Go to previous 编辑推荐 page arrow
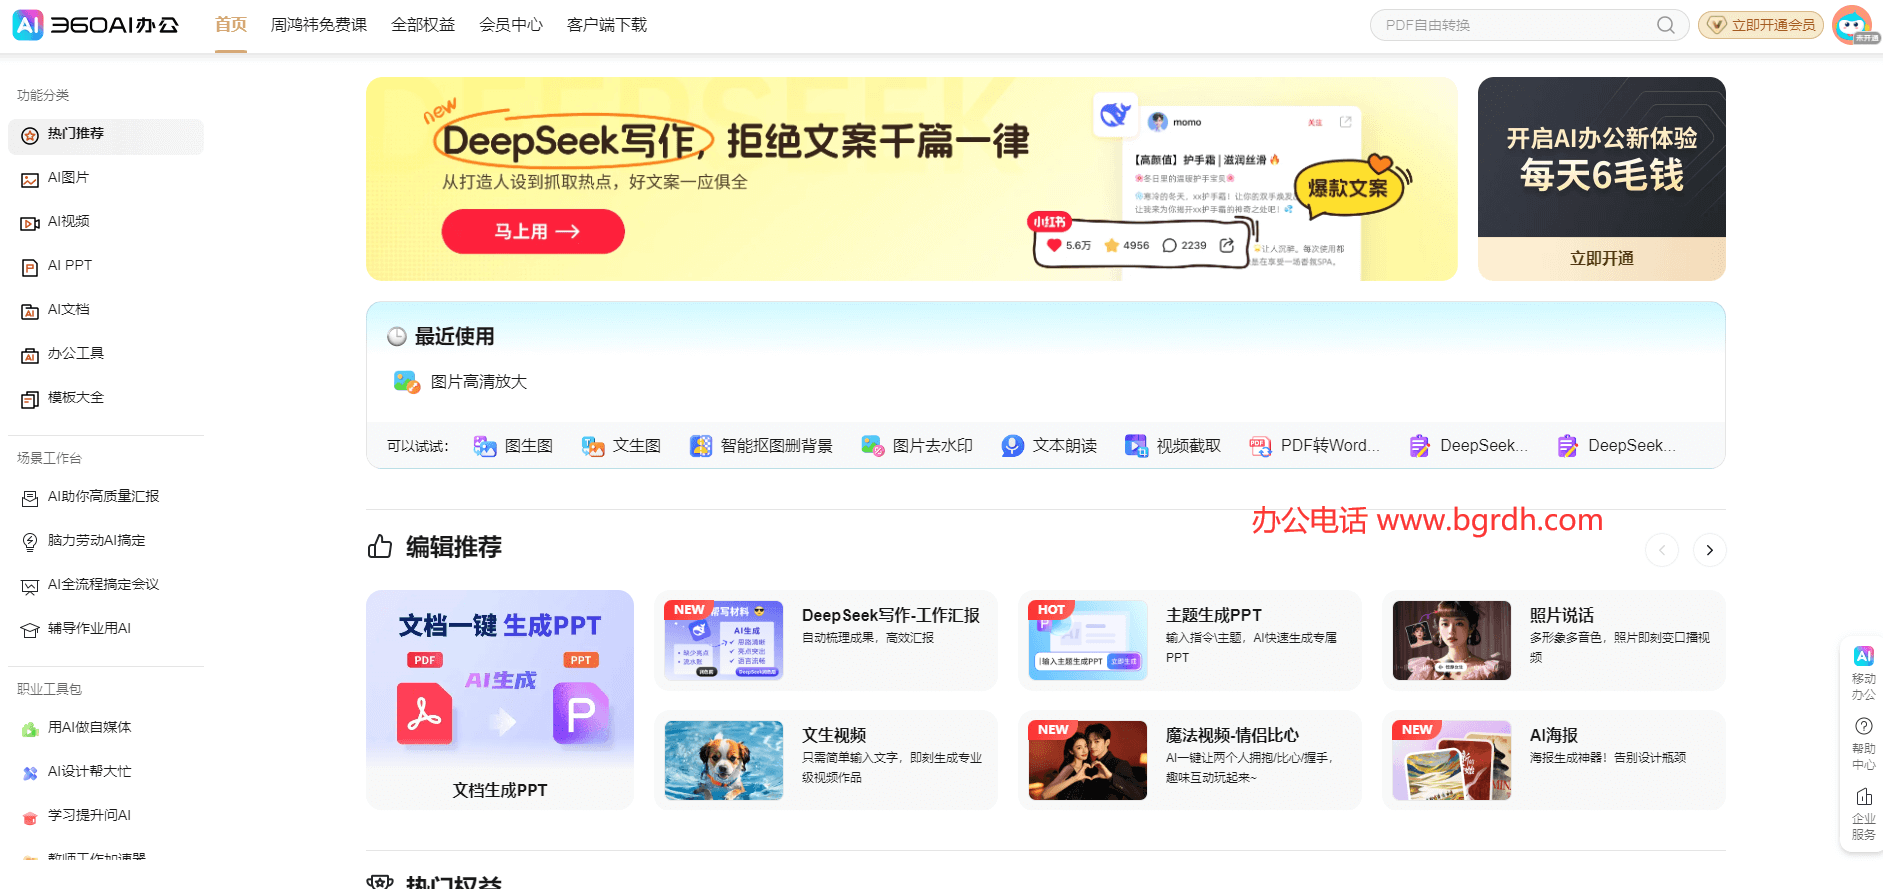This screenshot has height=889, width=1883. coord(1661,550)
